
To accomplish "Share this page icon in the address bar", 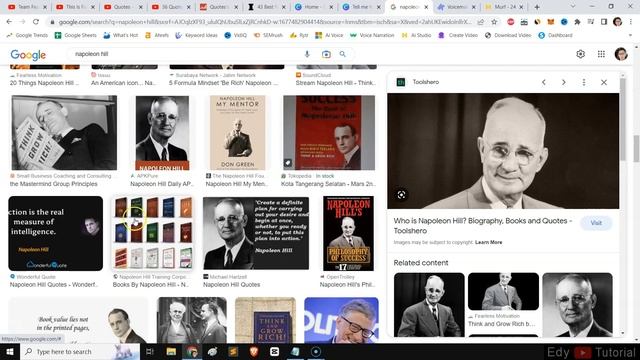I will point(480,22).
